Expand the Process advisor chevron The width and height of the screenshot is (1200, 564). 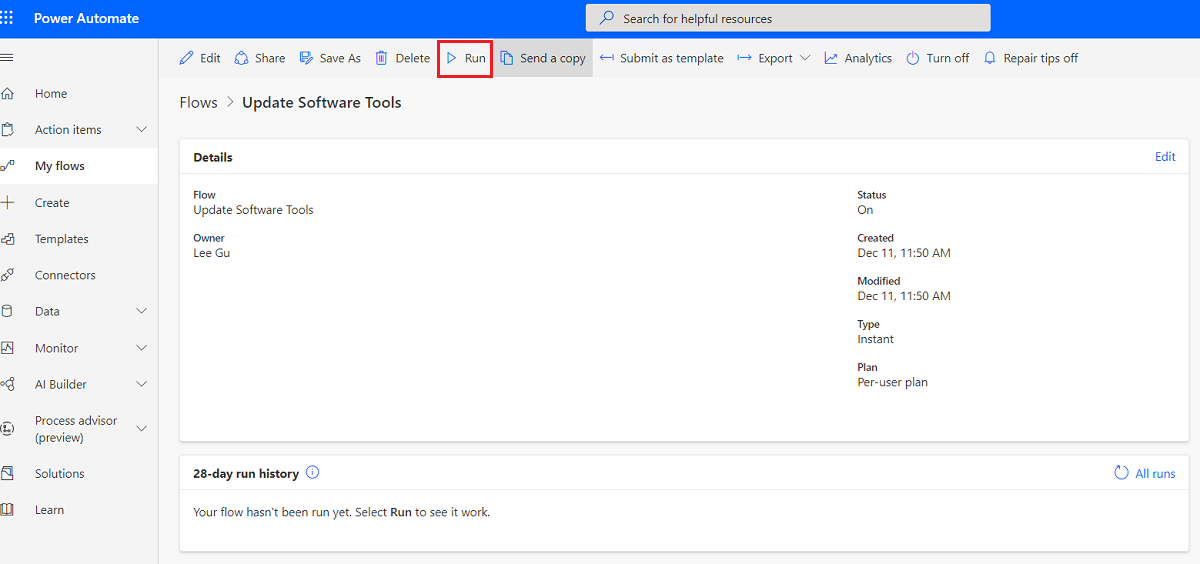tap(141, 429)
